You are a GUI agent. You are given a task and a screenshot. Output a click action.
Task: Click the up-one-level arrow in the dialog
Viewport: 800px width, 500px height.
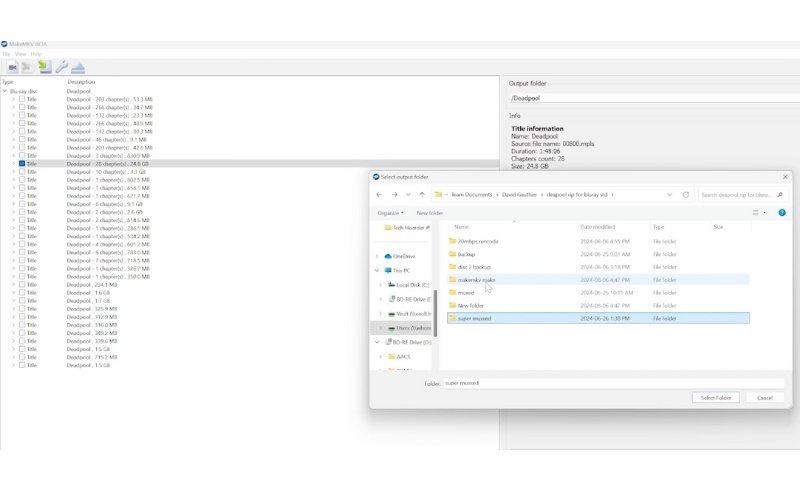[x=421, y=195]
